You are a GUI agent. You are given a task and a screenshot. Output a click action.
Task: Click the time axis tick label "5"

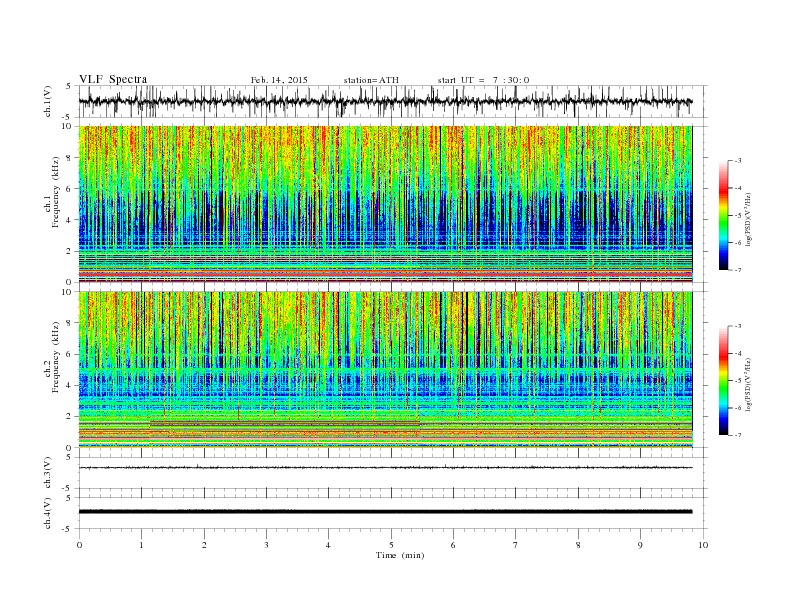(391, 545)
